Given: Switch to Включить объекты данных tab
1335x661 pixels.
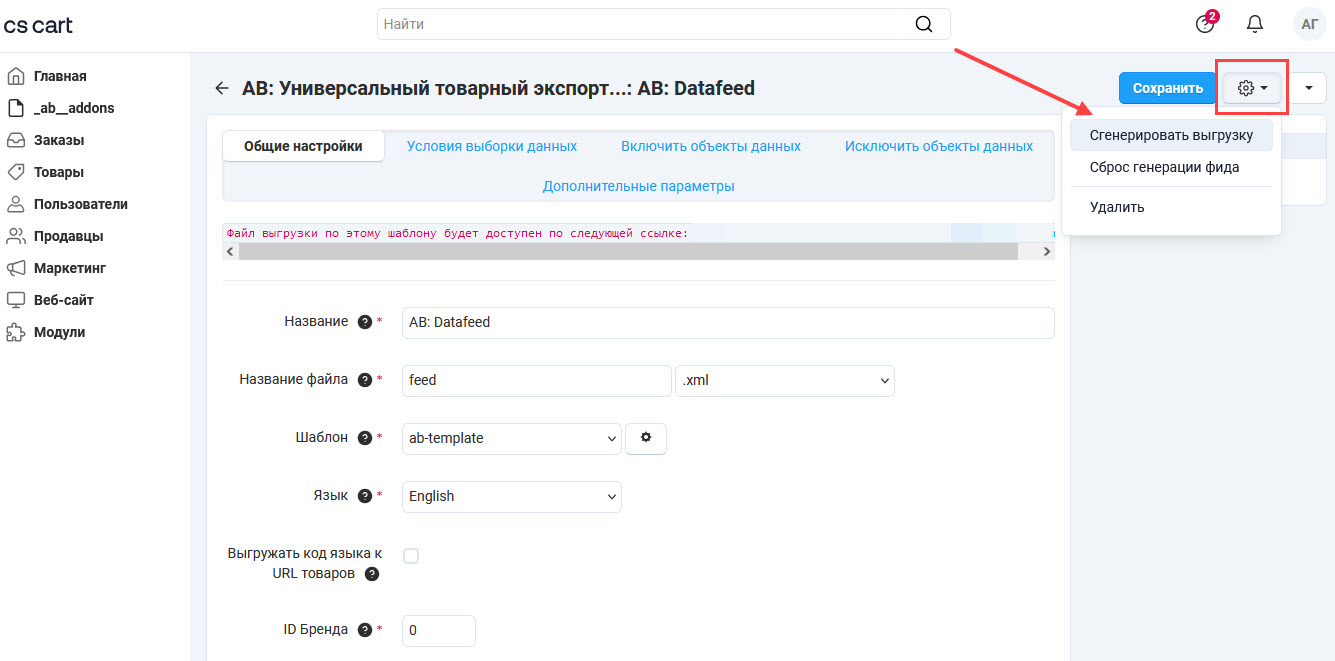Looking at the screenshot, I should pyautogui.click(x=711, y=146).
